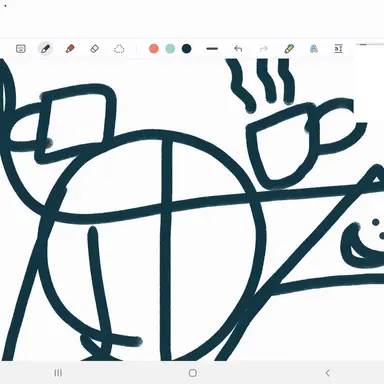Undo the last stroke
The width and height of the screenshot is (384, 384).
pyautogui.click(x=238, y=49)
